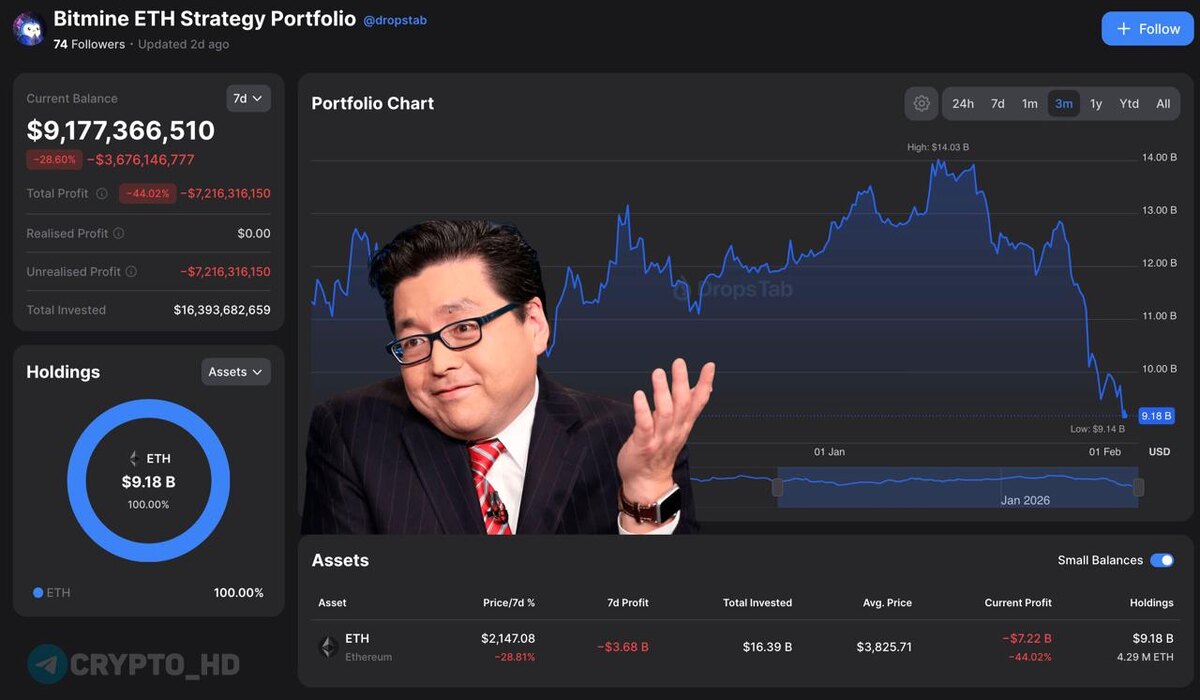
Task: Click the 74 Followers count
Action: [x=89, y=44]
